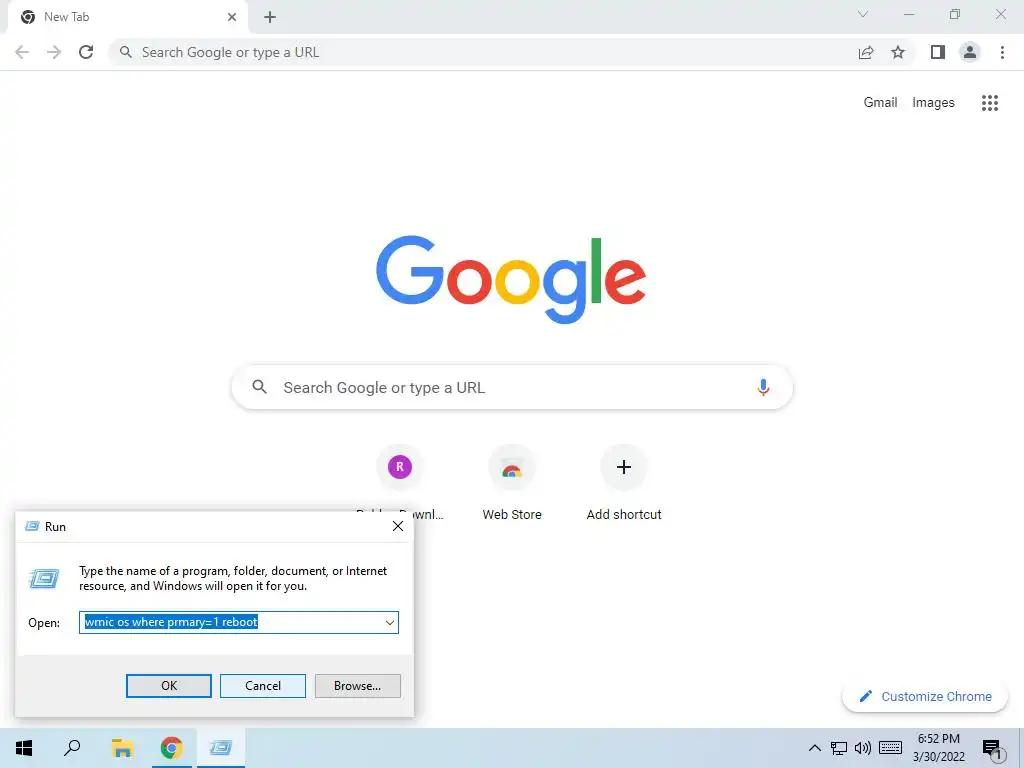Open the tab search chevron
The image size is (1024, 768).
(863, 14)
